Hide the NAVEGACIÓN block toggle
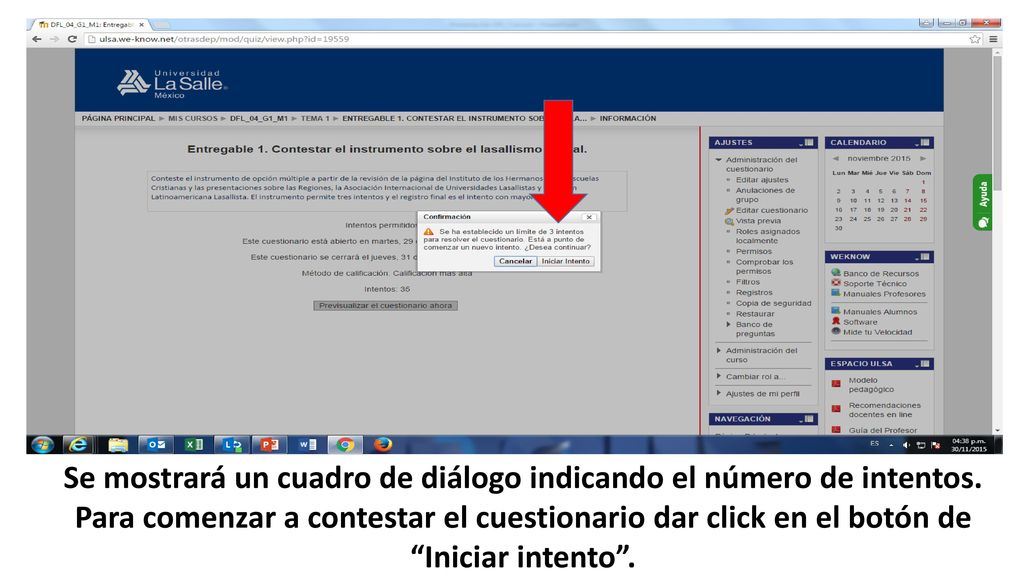Viewport: 1024px width, 576px height. coord(801,420)
